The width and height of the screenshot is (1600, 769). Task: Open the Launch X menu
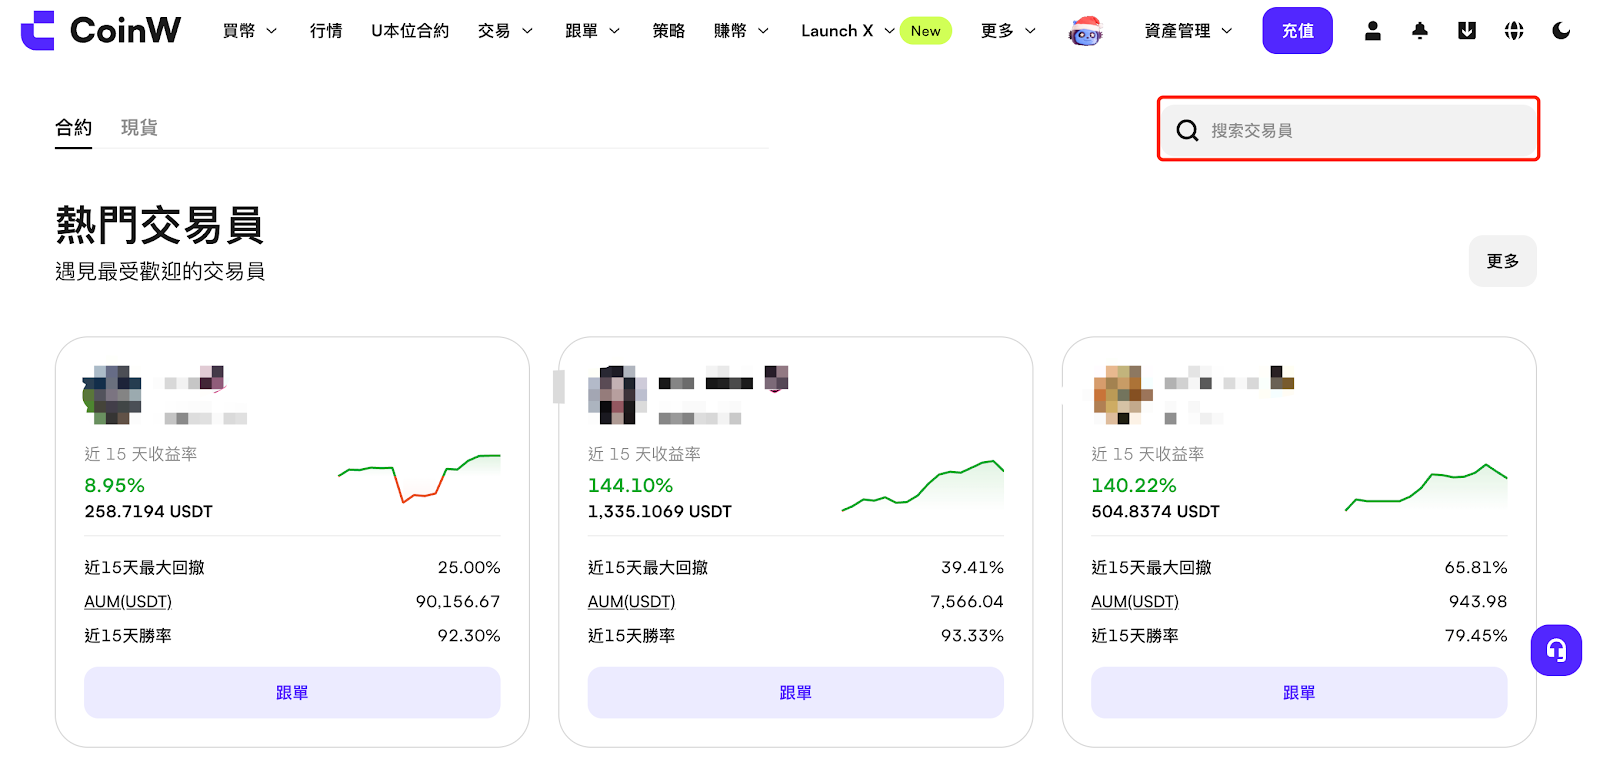click(846, 31)
